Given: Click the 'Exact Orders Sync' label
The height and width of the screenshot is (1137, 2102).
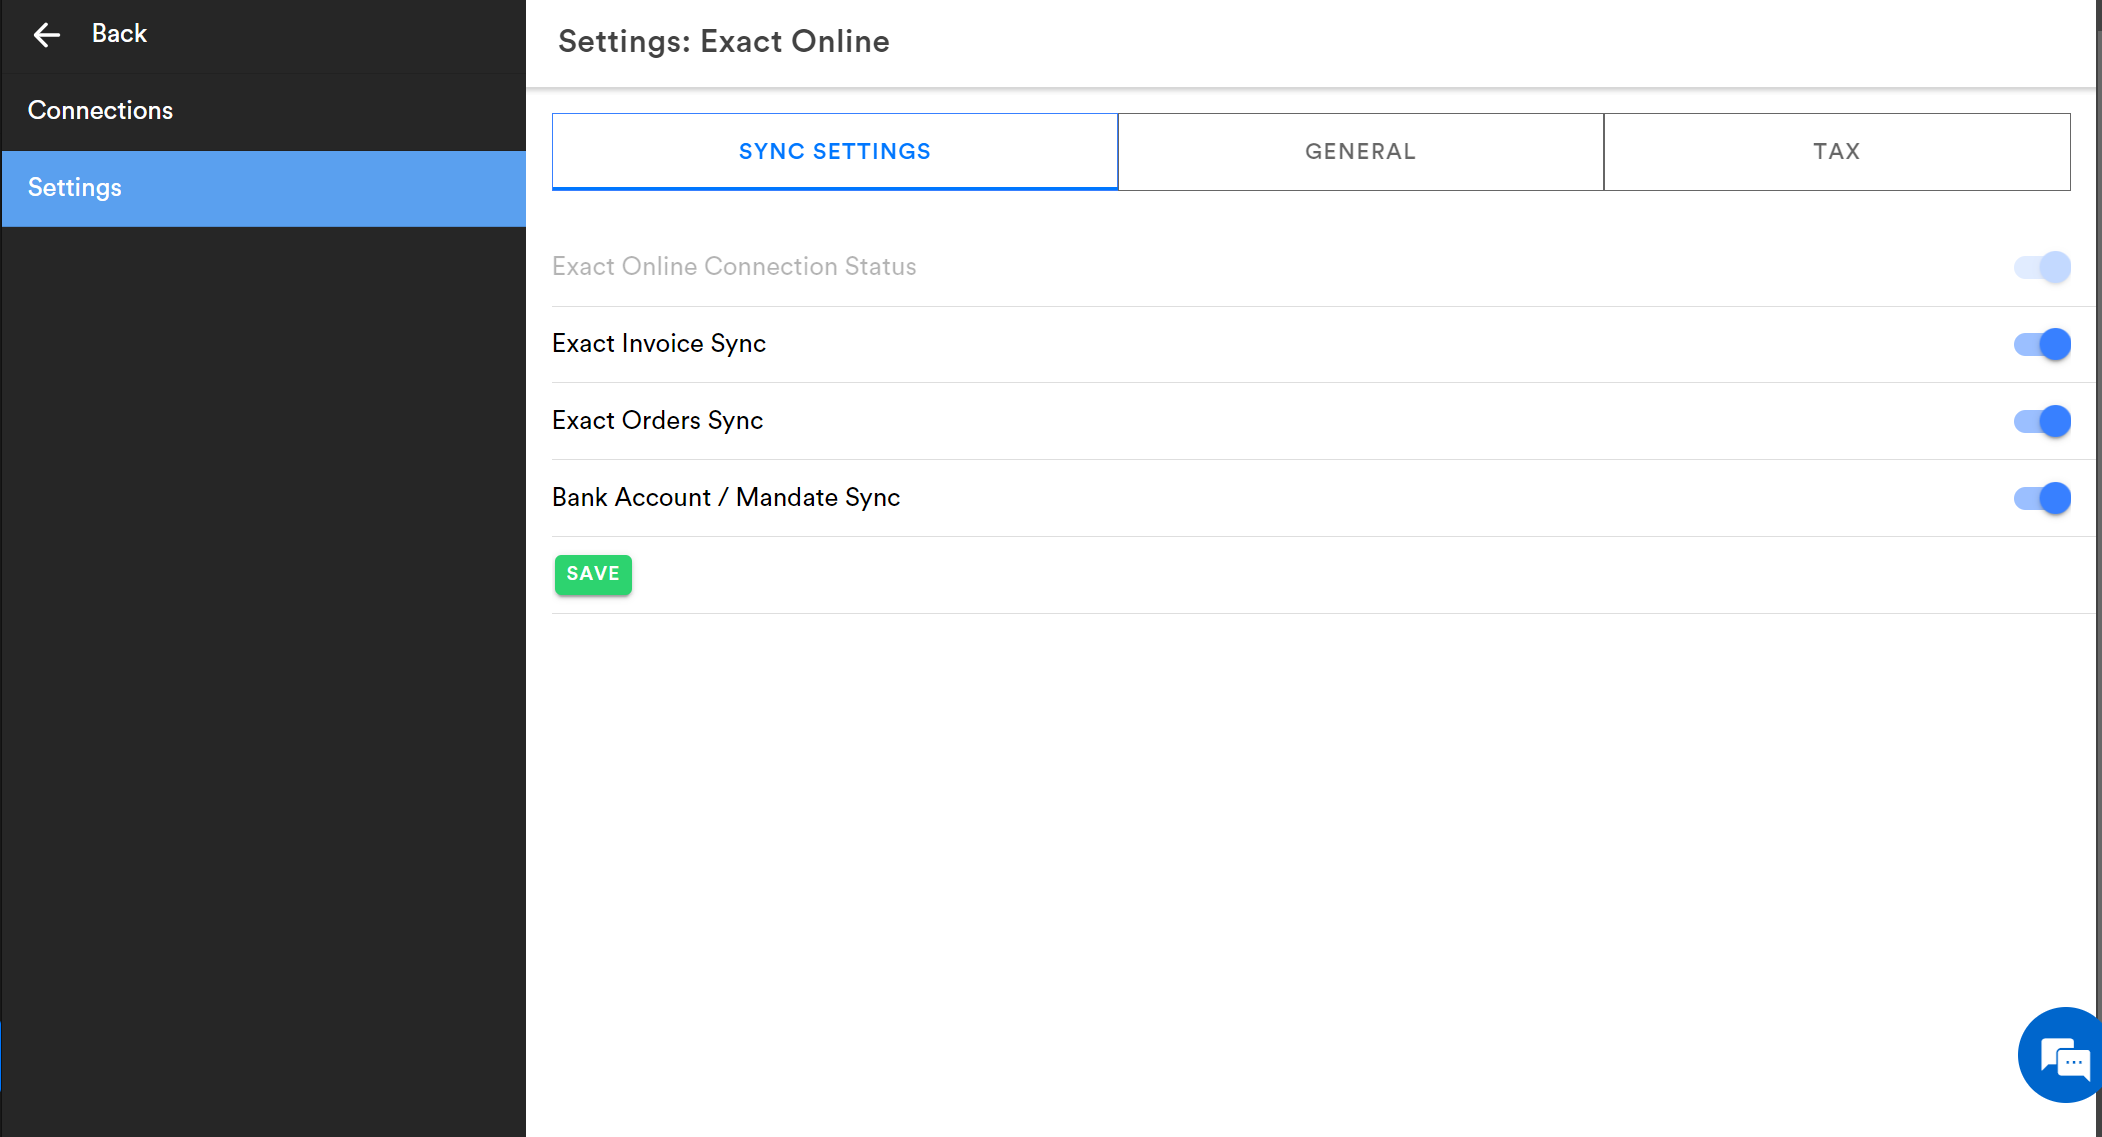Looking at the screenshot, I should tap(658, 421).
